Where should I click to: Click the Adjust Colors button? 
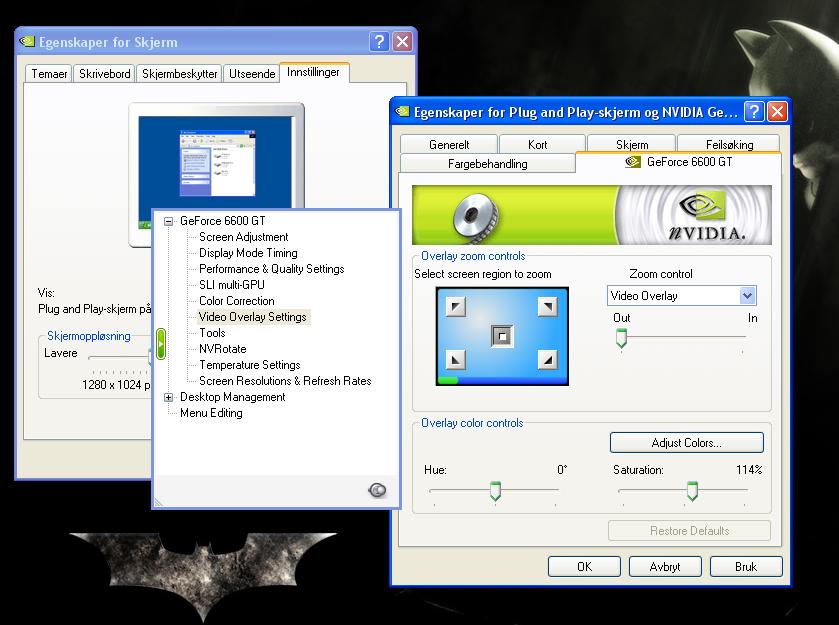687,443
